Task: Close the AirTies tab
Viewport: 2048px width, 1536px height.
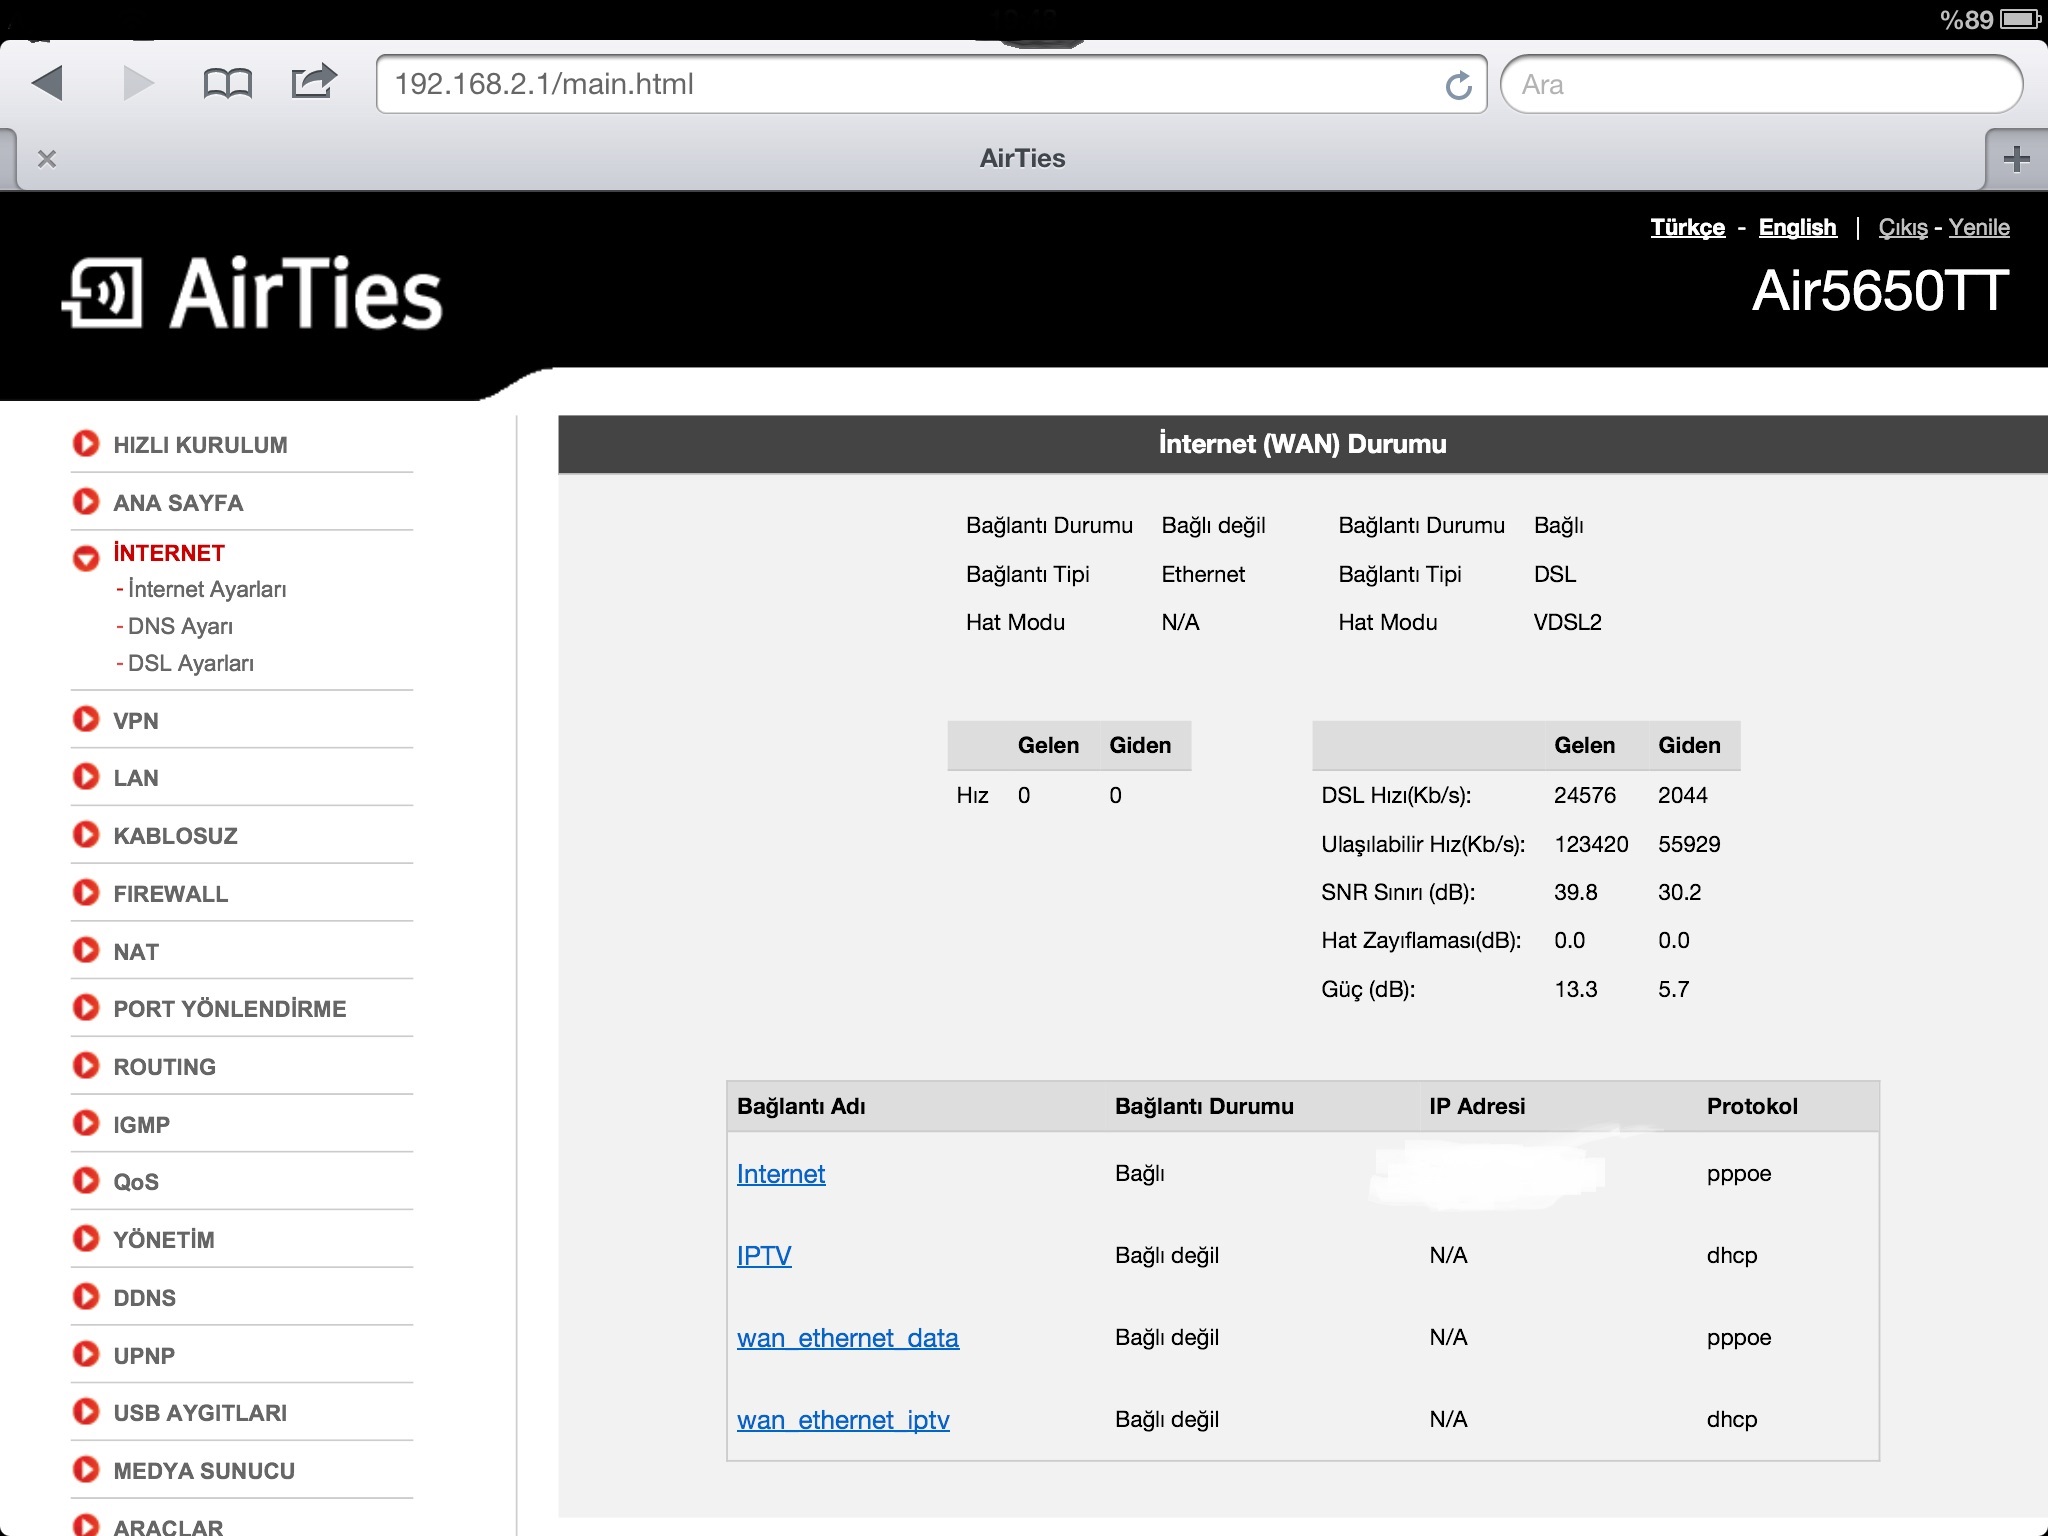Action: (x=46, y=158)
